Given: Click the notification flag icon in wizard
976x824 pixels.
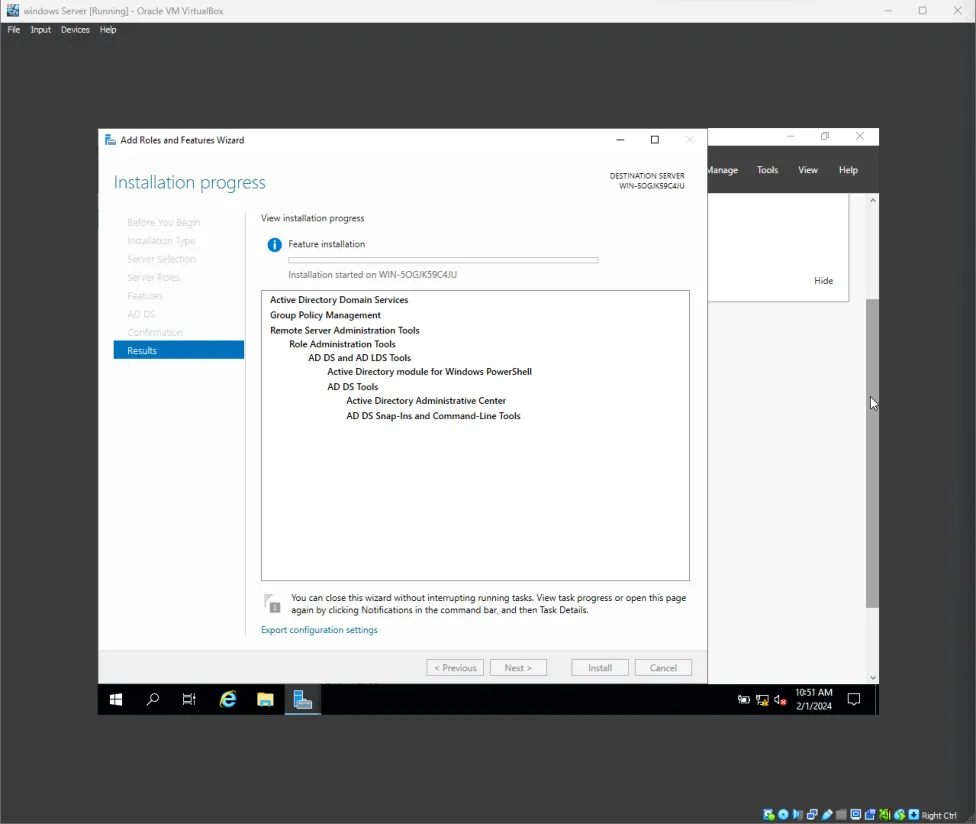Looking at the screenshot, I should 272,603.
